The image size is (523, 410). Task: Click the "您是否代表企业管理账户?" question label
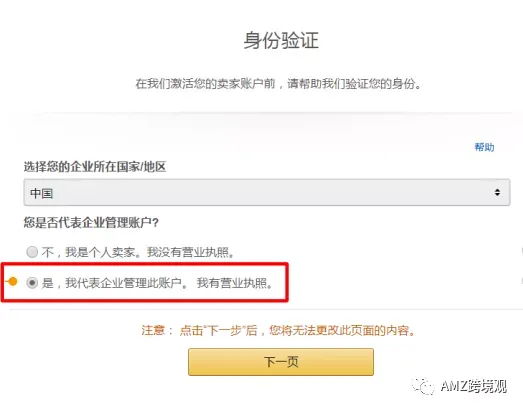pyautogui.click(x=91, y=223)
